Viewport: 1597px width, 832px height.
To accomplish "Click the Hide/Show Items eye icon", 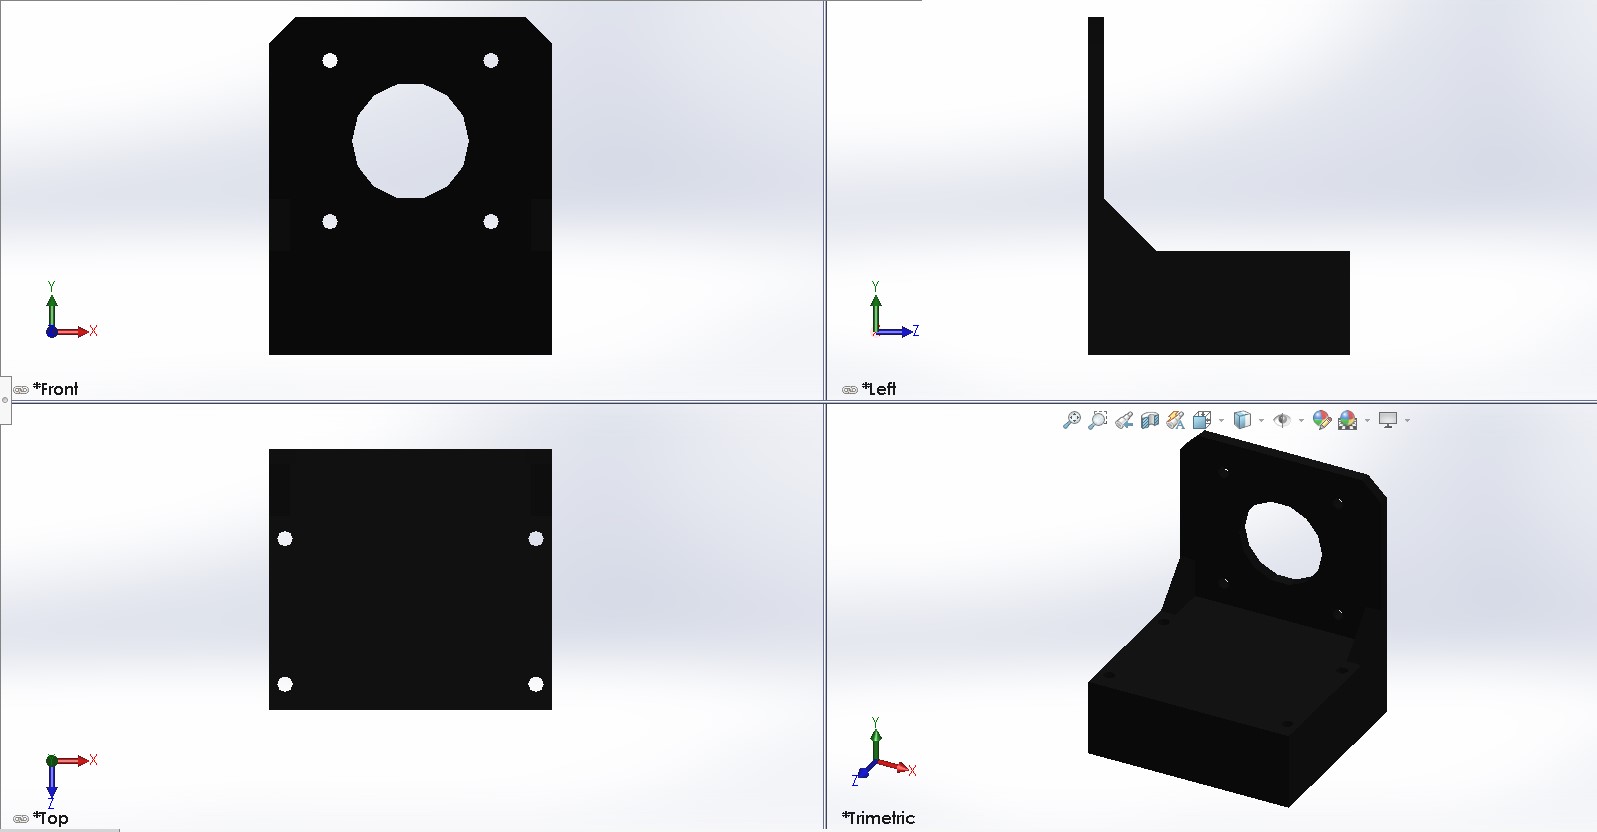I will (x=1282, y=420).
